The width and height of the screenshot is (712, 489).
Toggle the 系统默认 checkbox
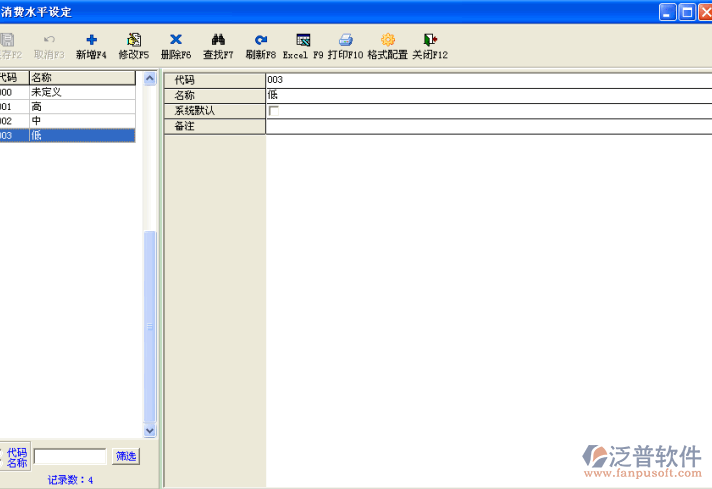point(274,111)
